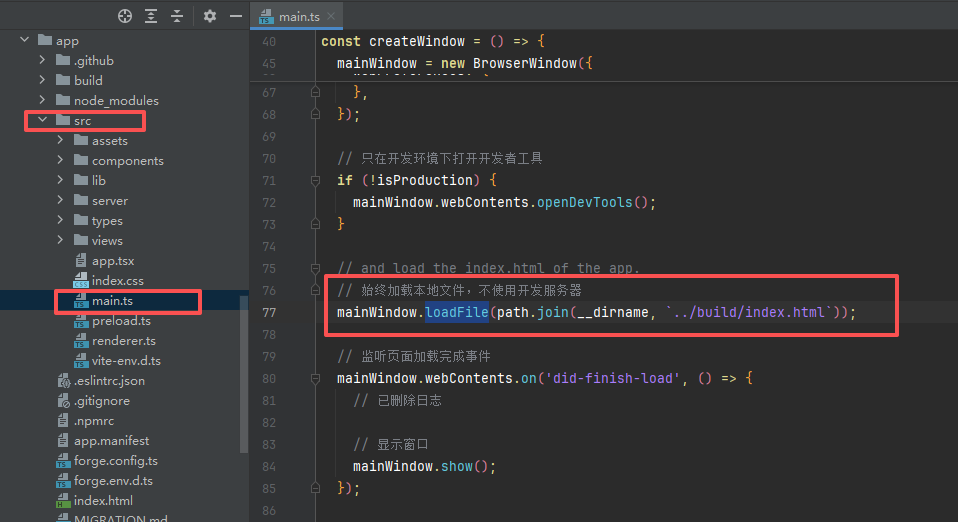Screen dimensions: 958x522
Task: Select renderer.ts in the project tree
Action: (x=123, y=340)
